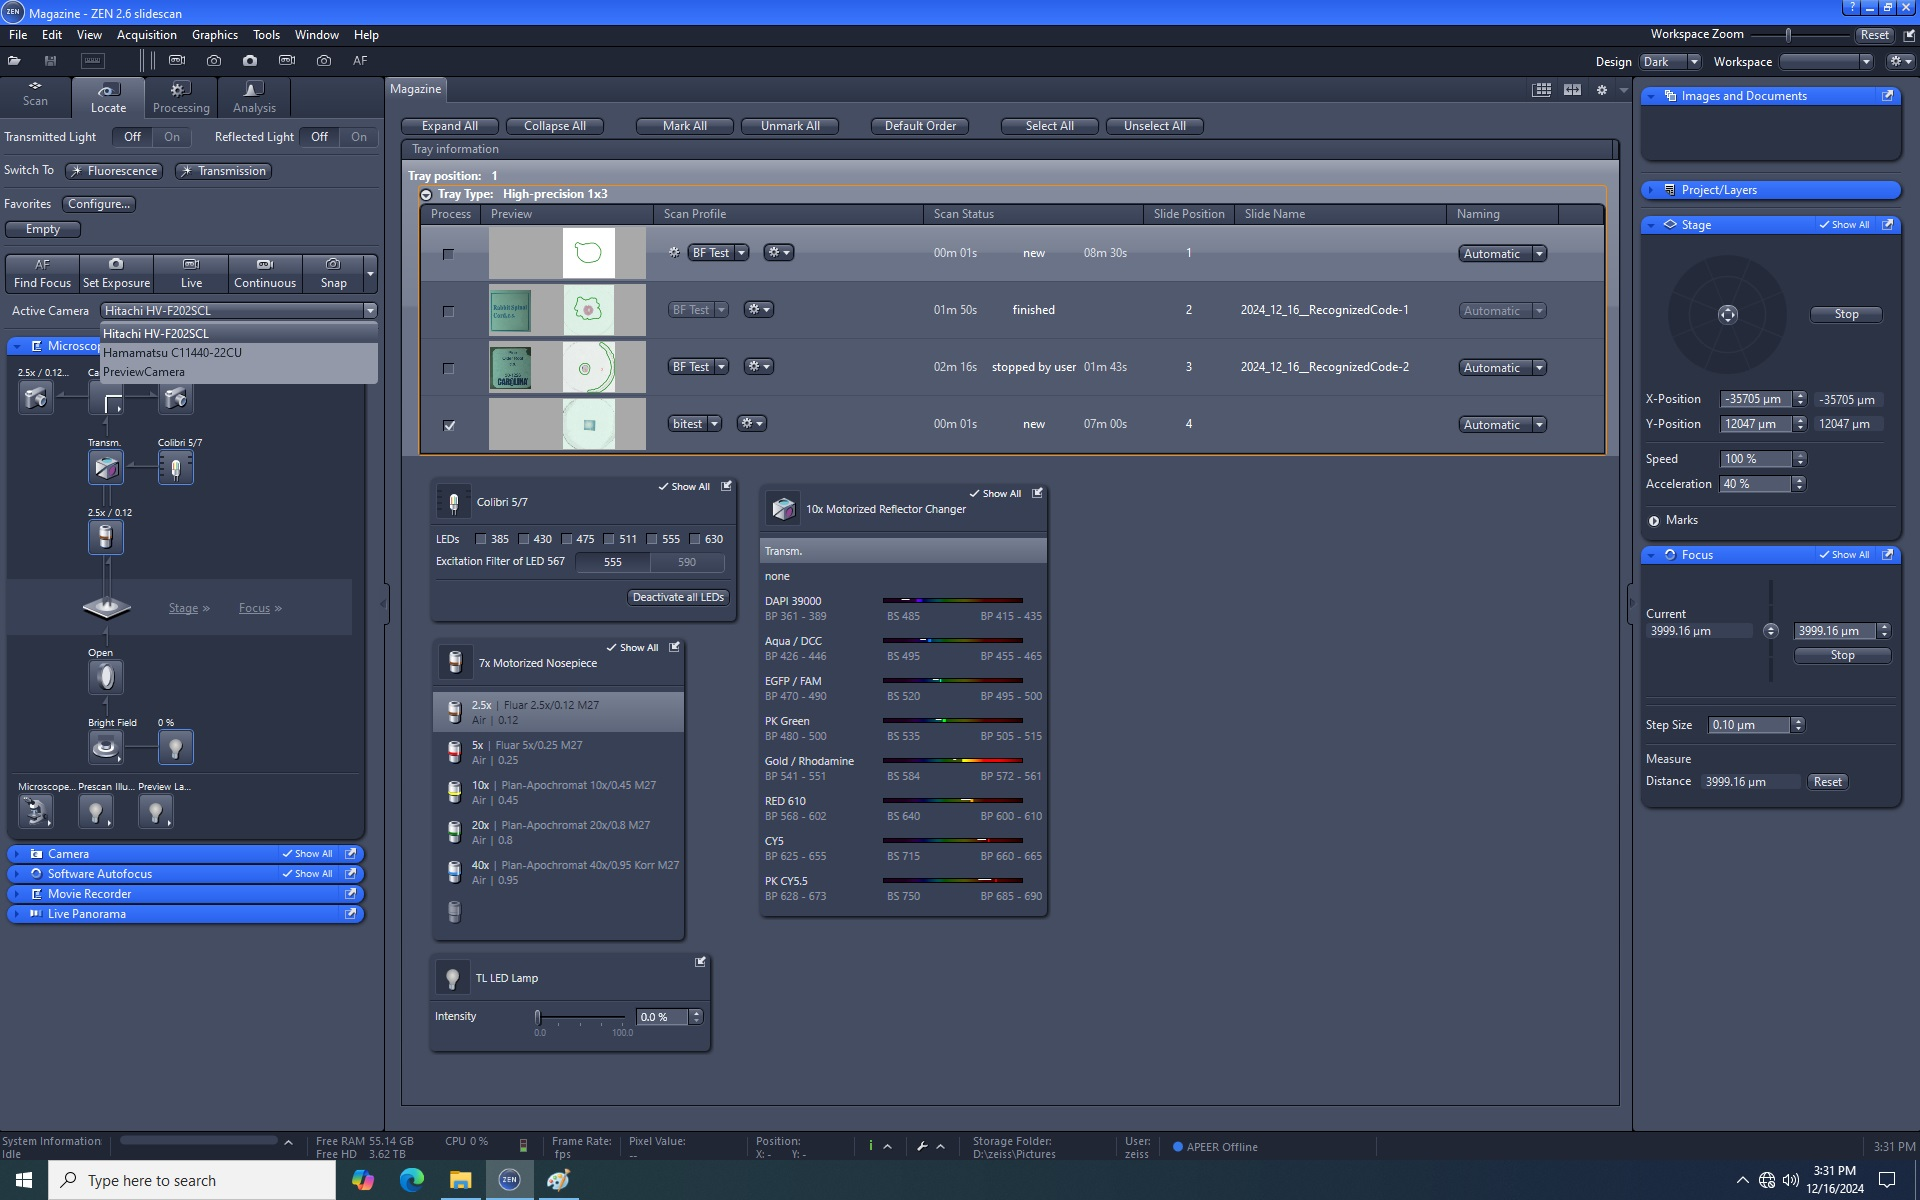Click the Measure Reset button
The image size is (1920, 1200).
1827,782
